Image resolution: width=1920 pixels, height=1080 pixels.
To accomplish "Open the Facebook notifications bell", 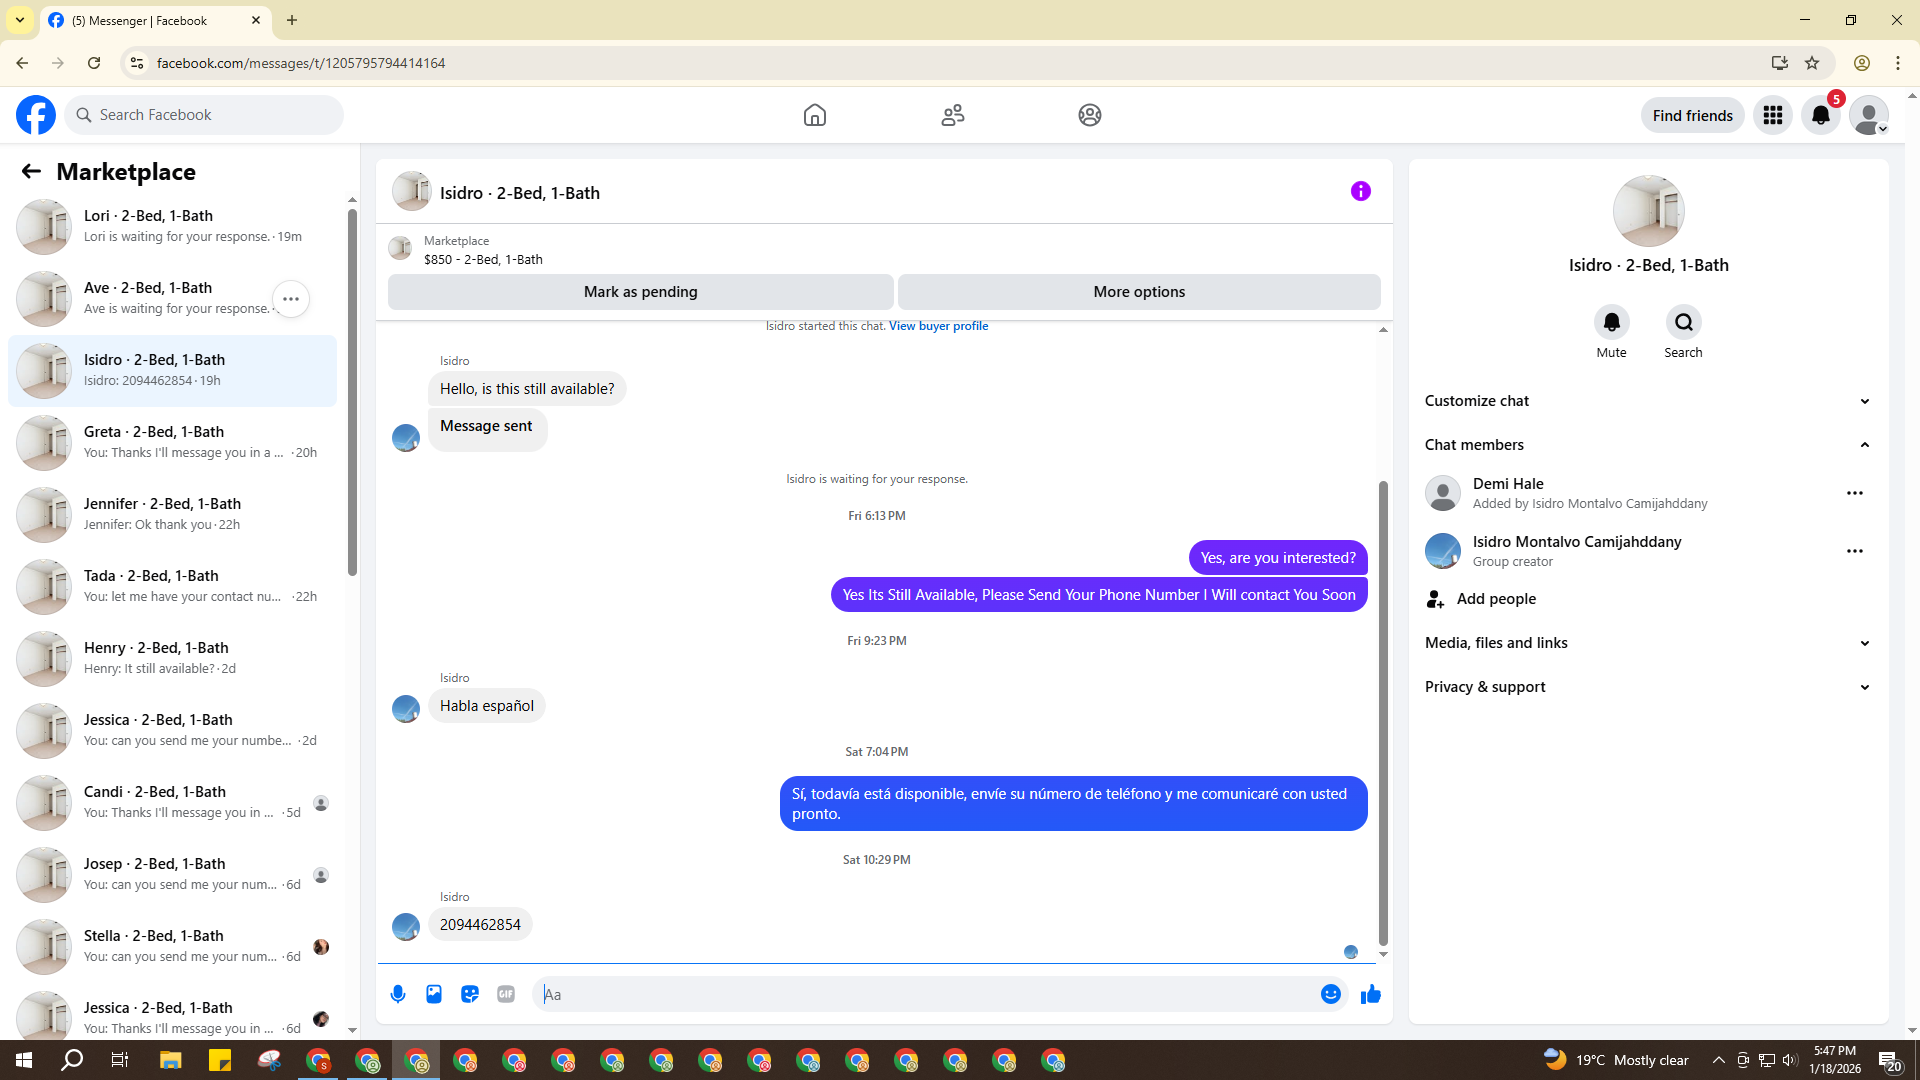I will (1820, 116).
